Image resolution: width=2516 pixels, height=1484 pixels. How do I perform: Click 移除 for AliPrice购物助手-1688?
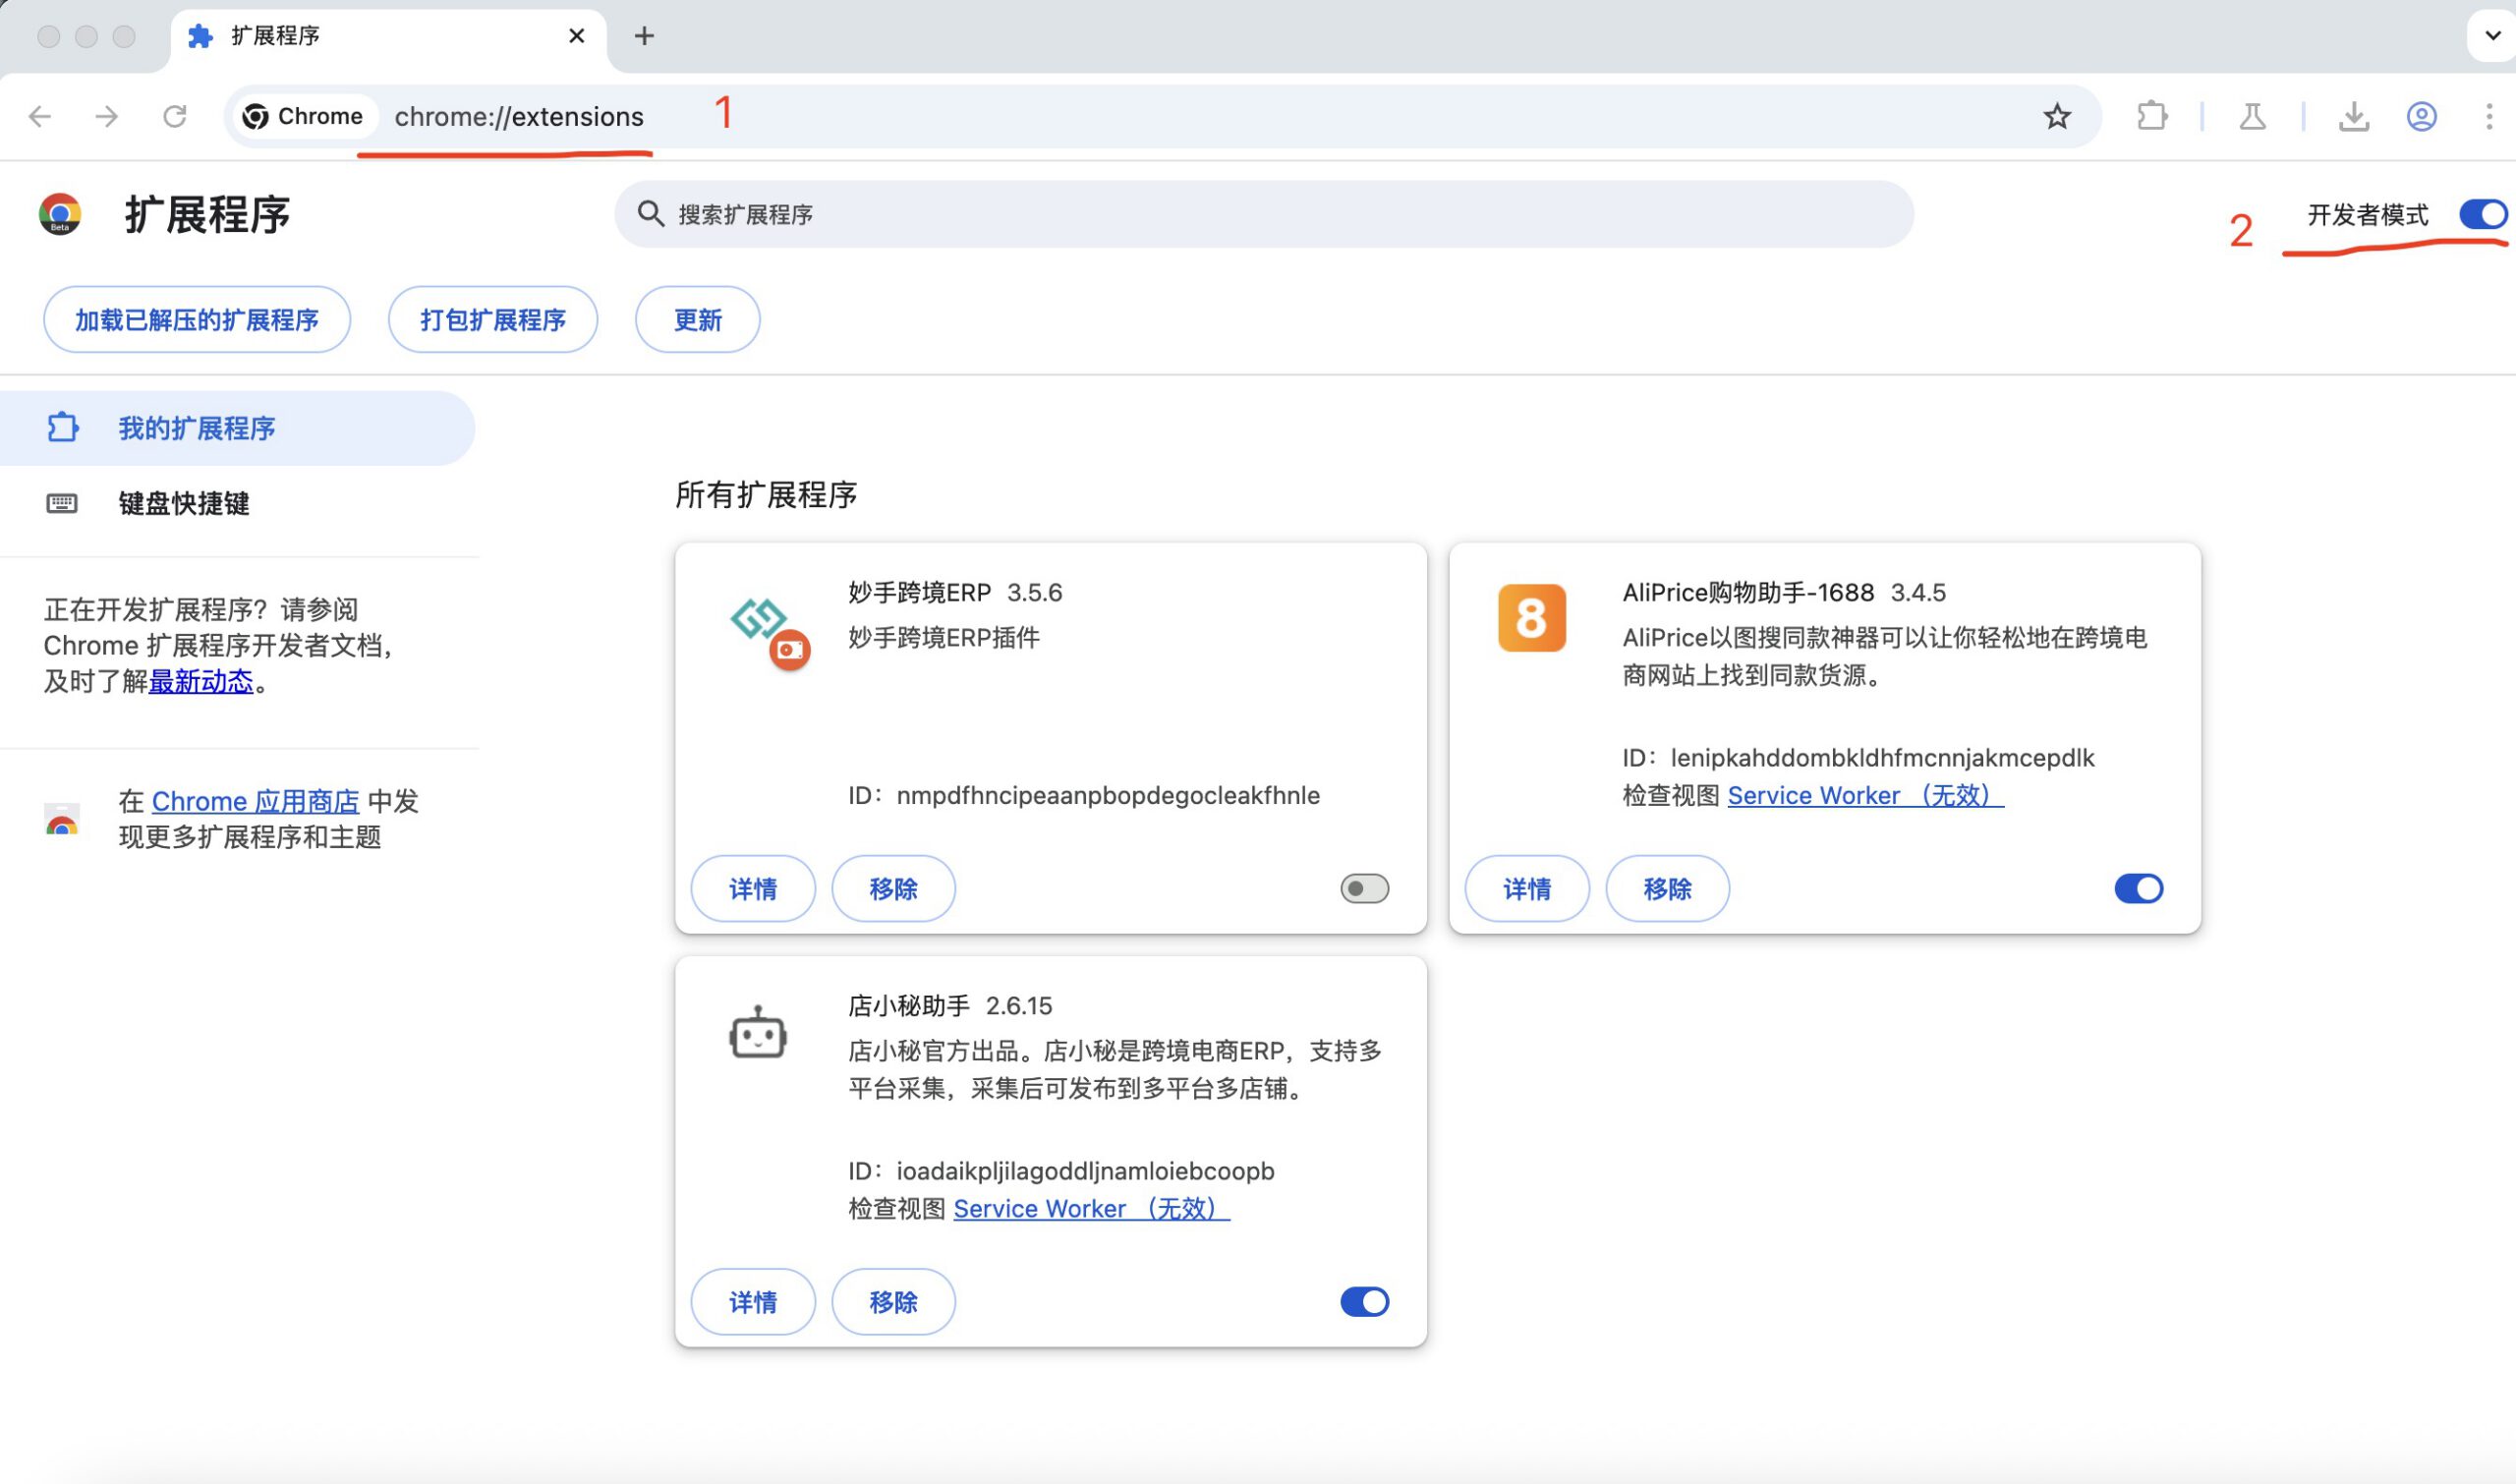1667,888
